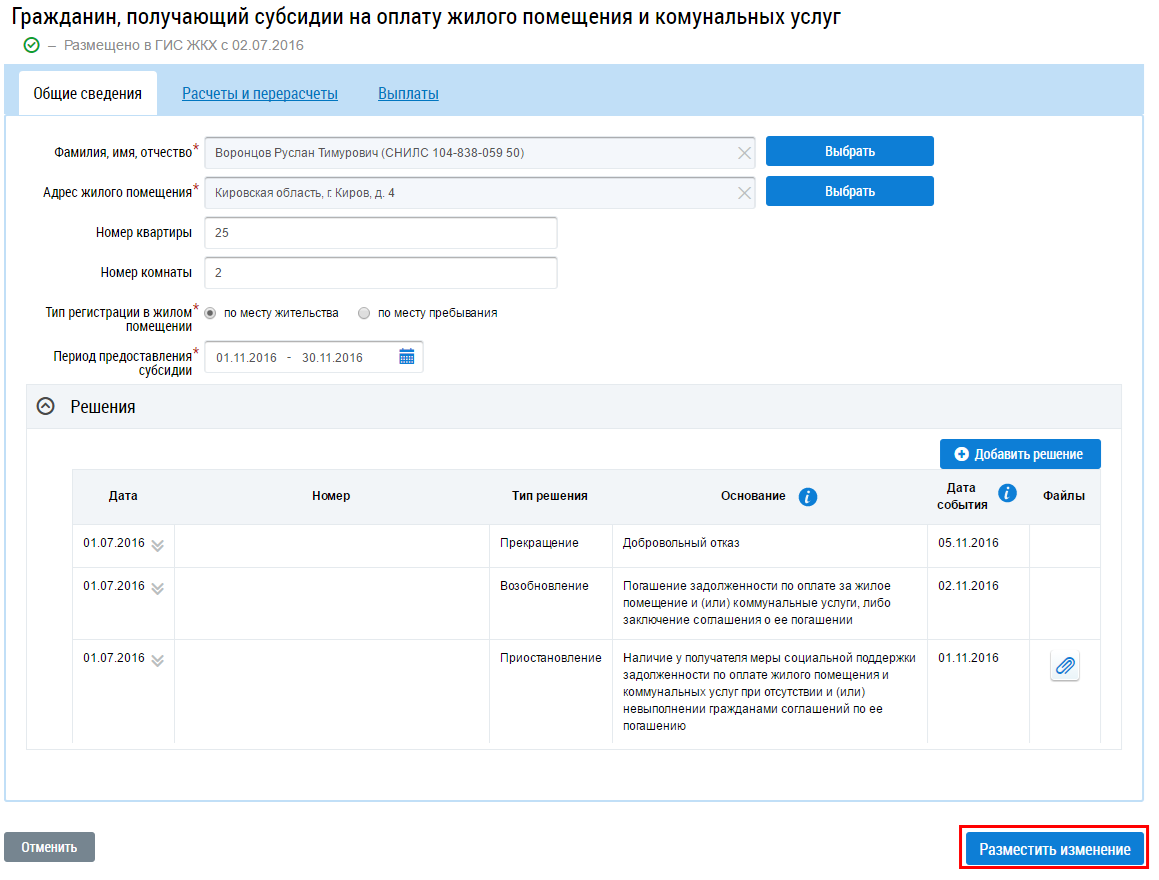
Task: Click info icon next to Дата события
Action: 1008,492
